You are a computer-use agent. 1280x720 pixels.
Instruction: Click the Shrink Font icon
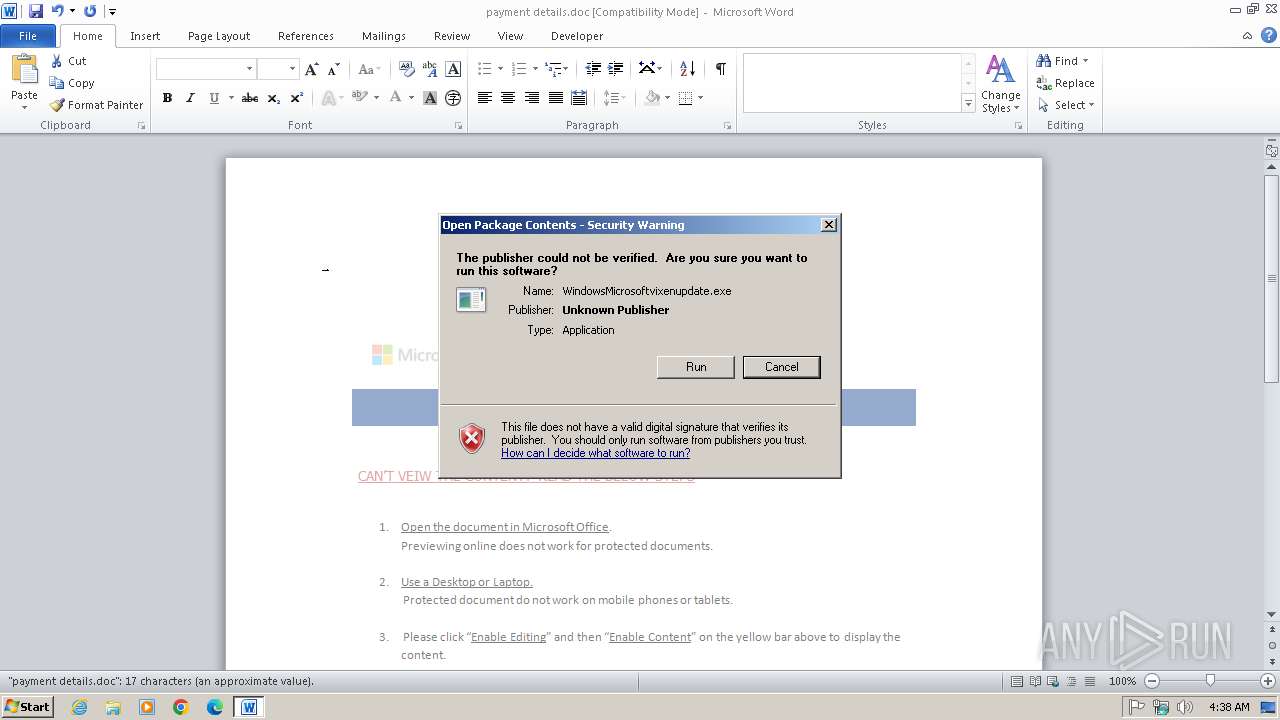(x=334, y=69)
